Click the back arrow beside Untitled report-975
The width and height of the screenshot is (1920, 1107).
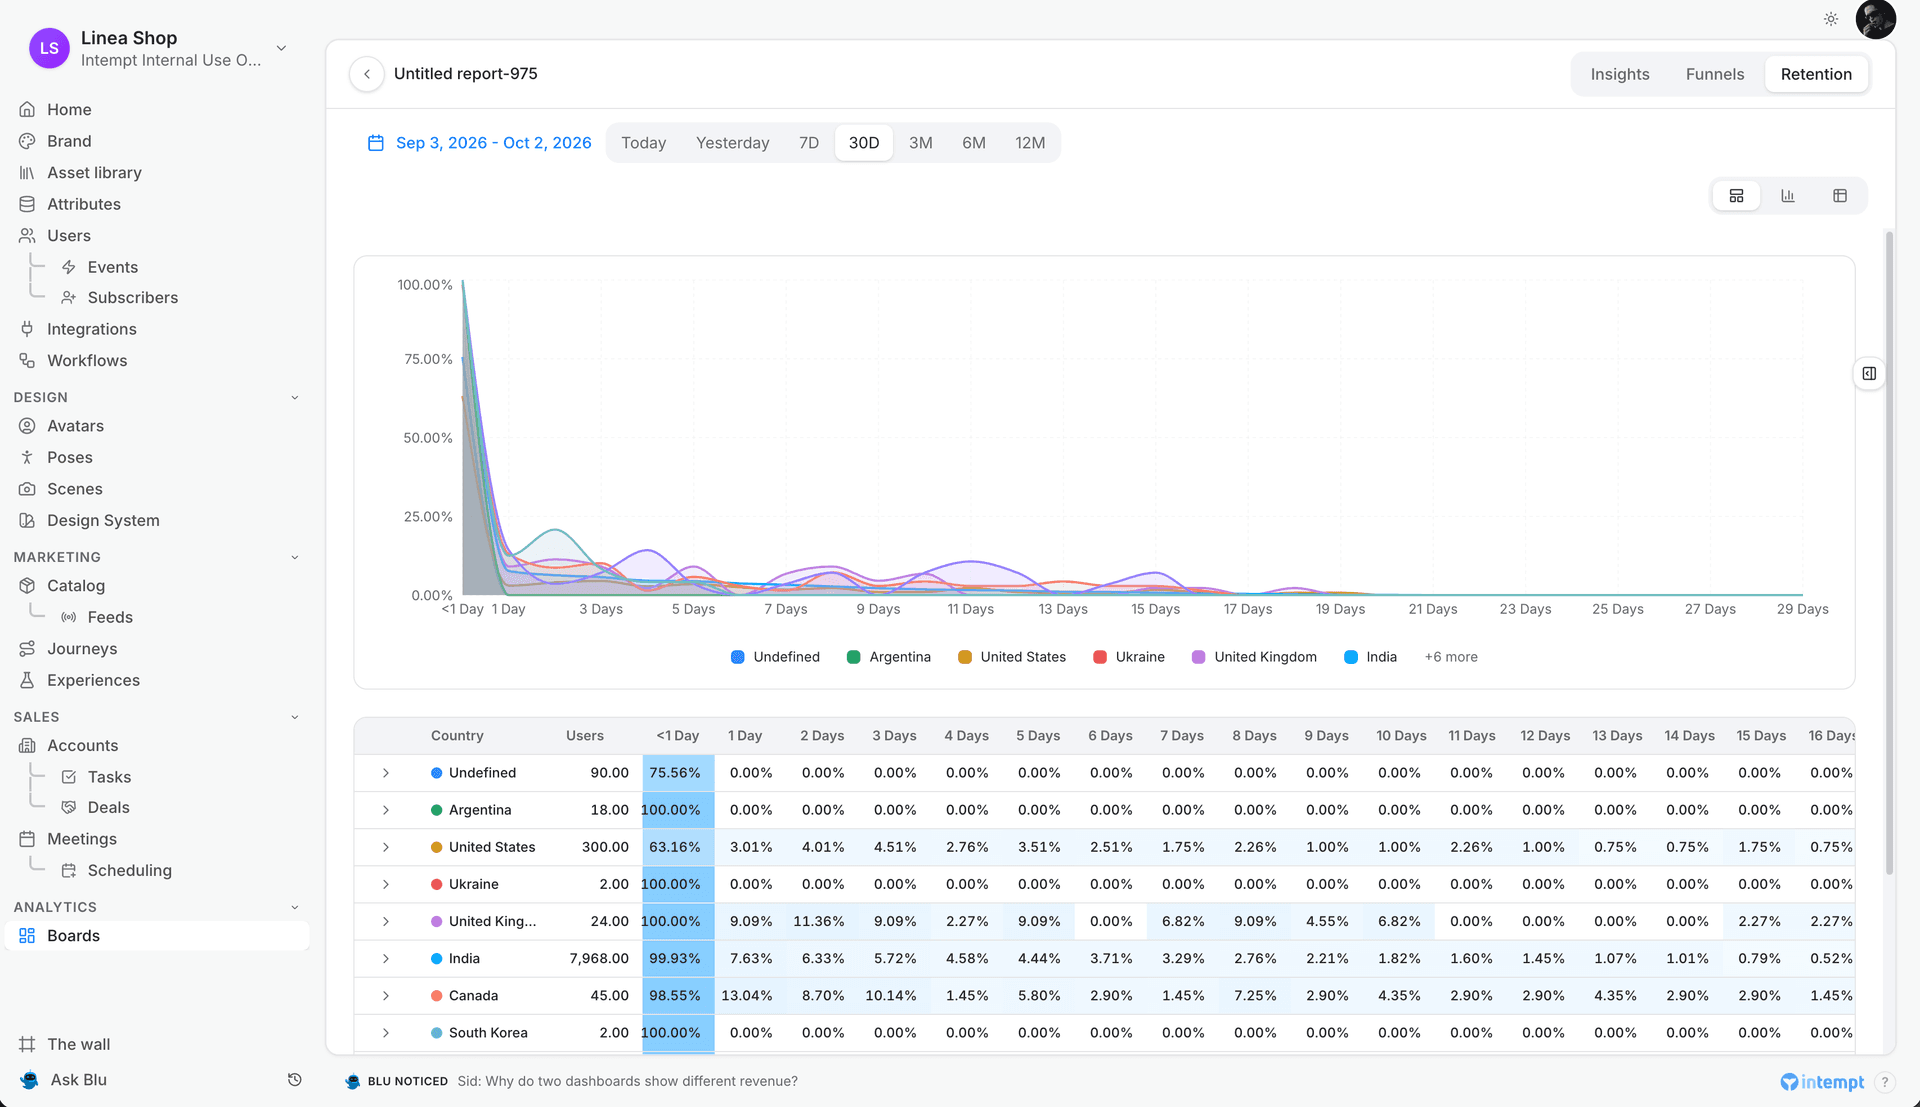pos(367,74)
